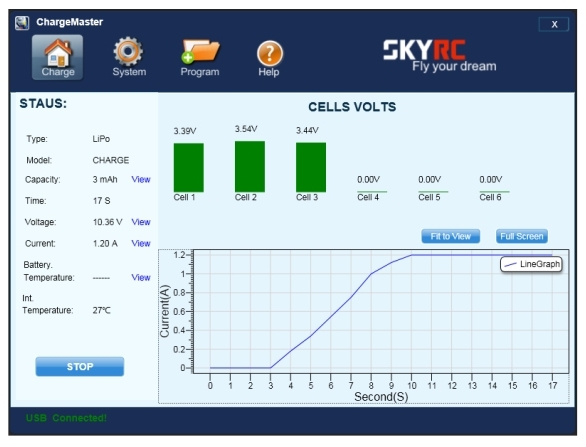Select the Cell 2 voltage bar
This screenshot has height=447, width=586.
pos(250,167)
